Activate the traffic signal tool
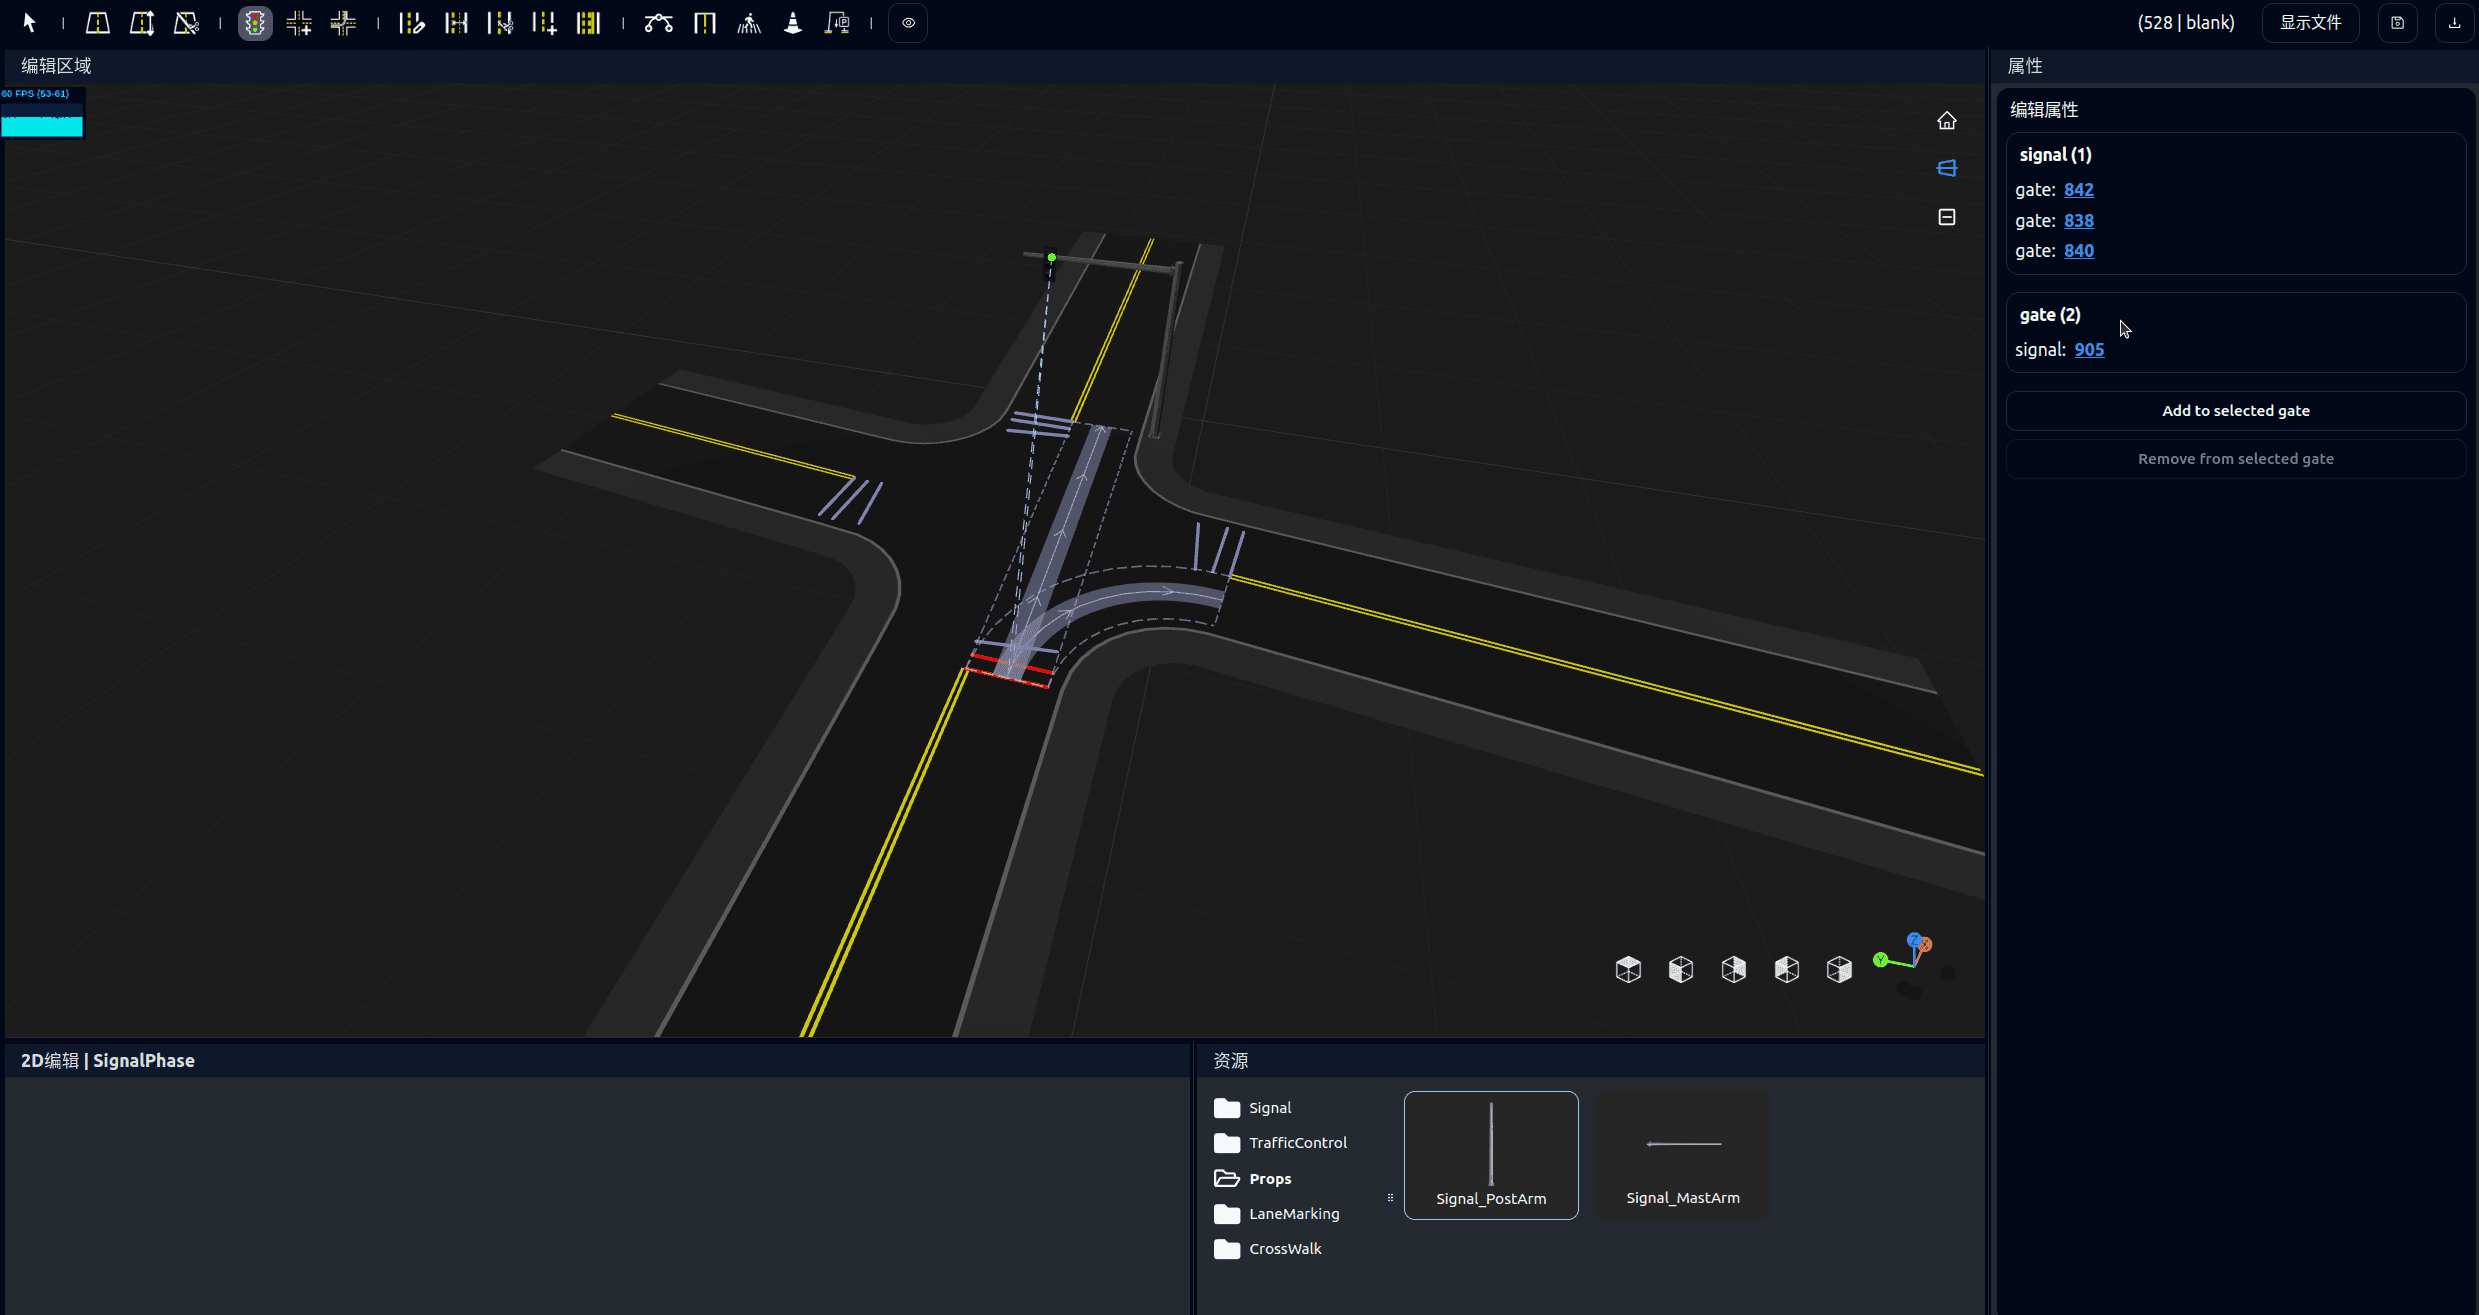Screen dimensions: 2479x1315 [x=255, y=23]
